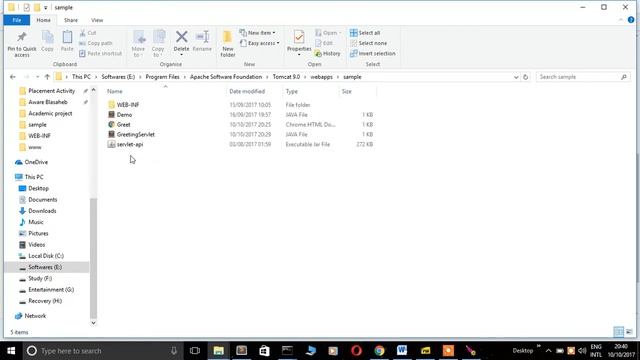Click Invert selection command
This screenshot has height=360, width=640.
click(x=373, y=53)
